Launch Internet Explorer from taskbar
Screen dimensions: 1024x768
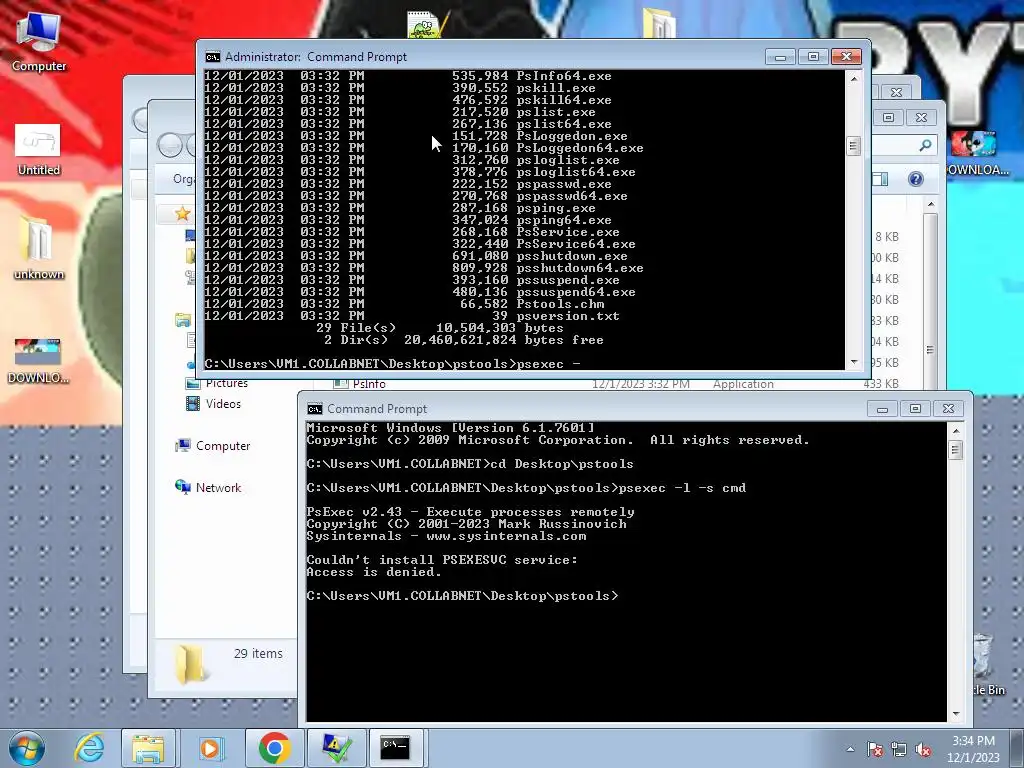pyautogui.click(x=89, y=748)
